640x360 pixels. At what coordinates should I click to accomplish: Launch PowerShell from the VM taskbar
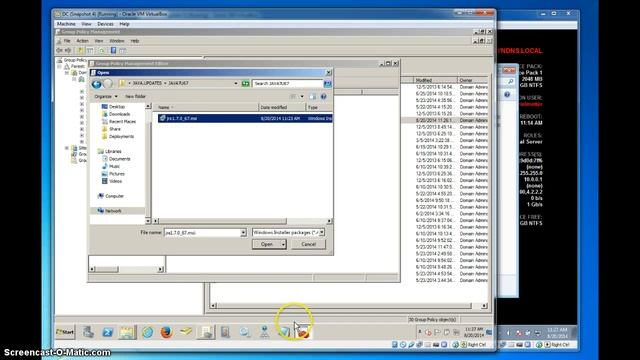point(108,332)
